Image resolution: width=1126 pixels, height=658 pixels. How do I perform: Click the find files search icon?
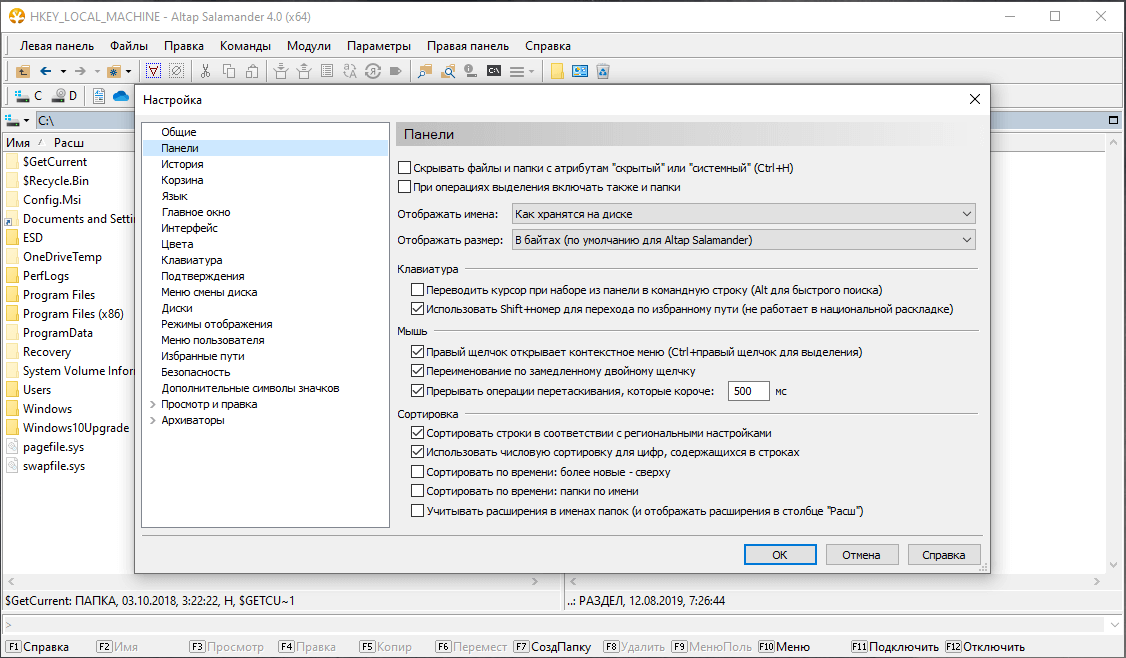(x=448, y=71)
